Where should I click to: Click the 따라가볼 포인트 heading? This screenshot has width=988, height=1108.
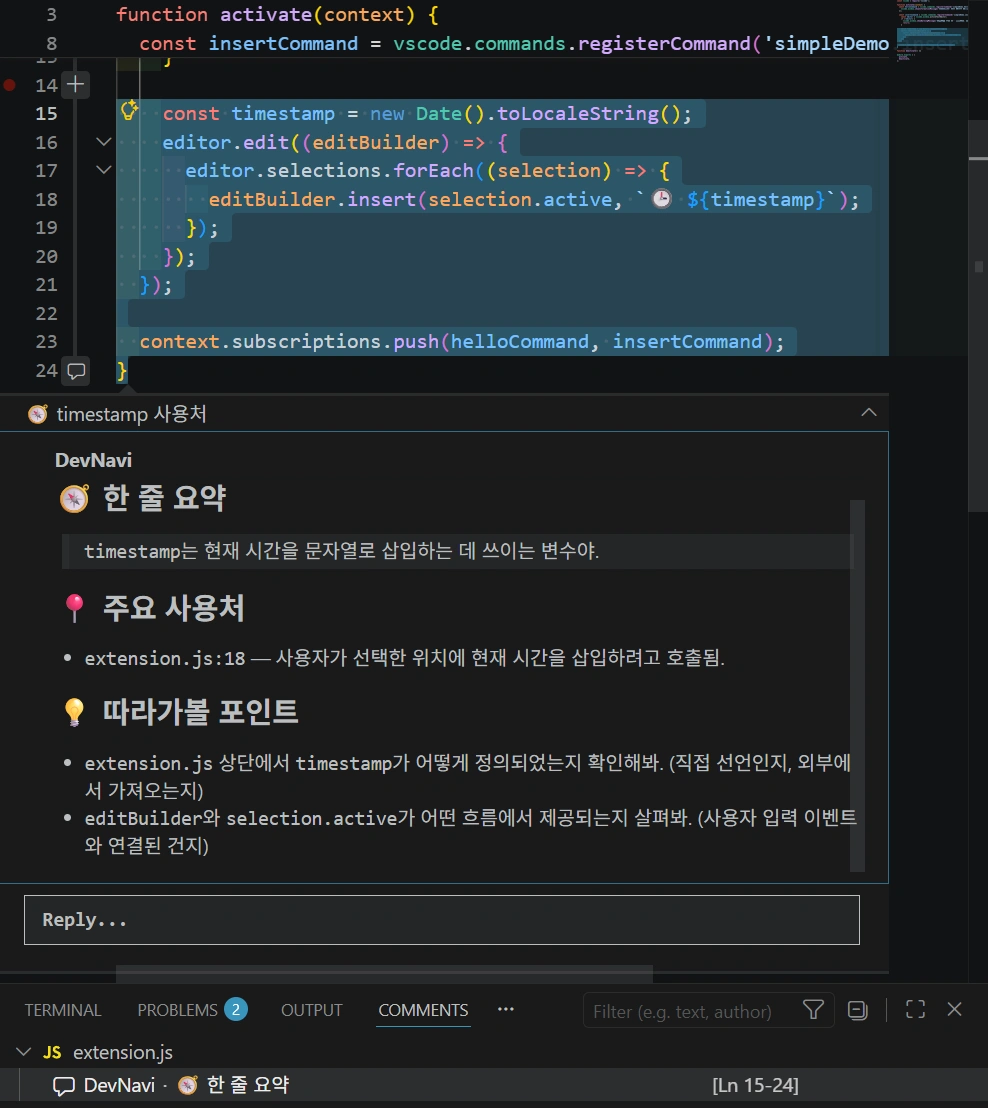point(201,711)
